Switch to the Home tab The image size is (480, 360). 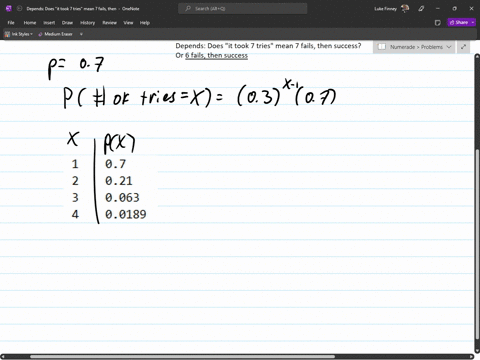point(30,23)
